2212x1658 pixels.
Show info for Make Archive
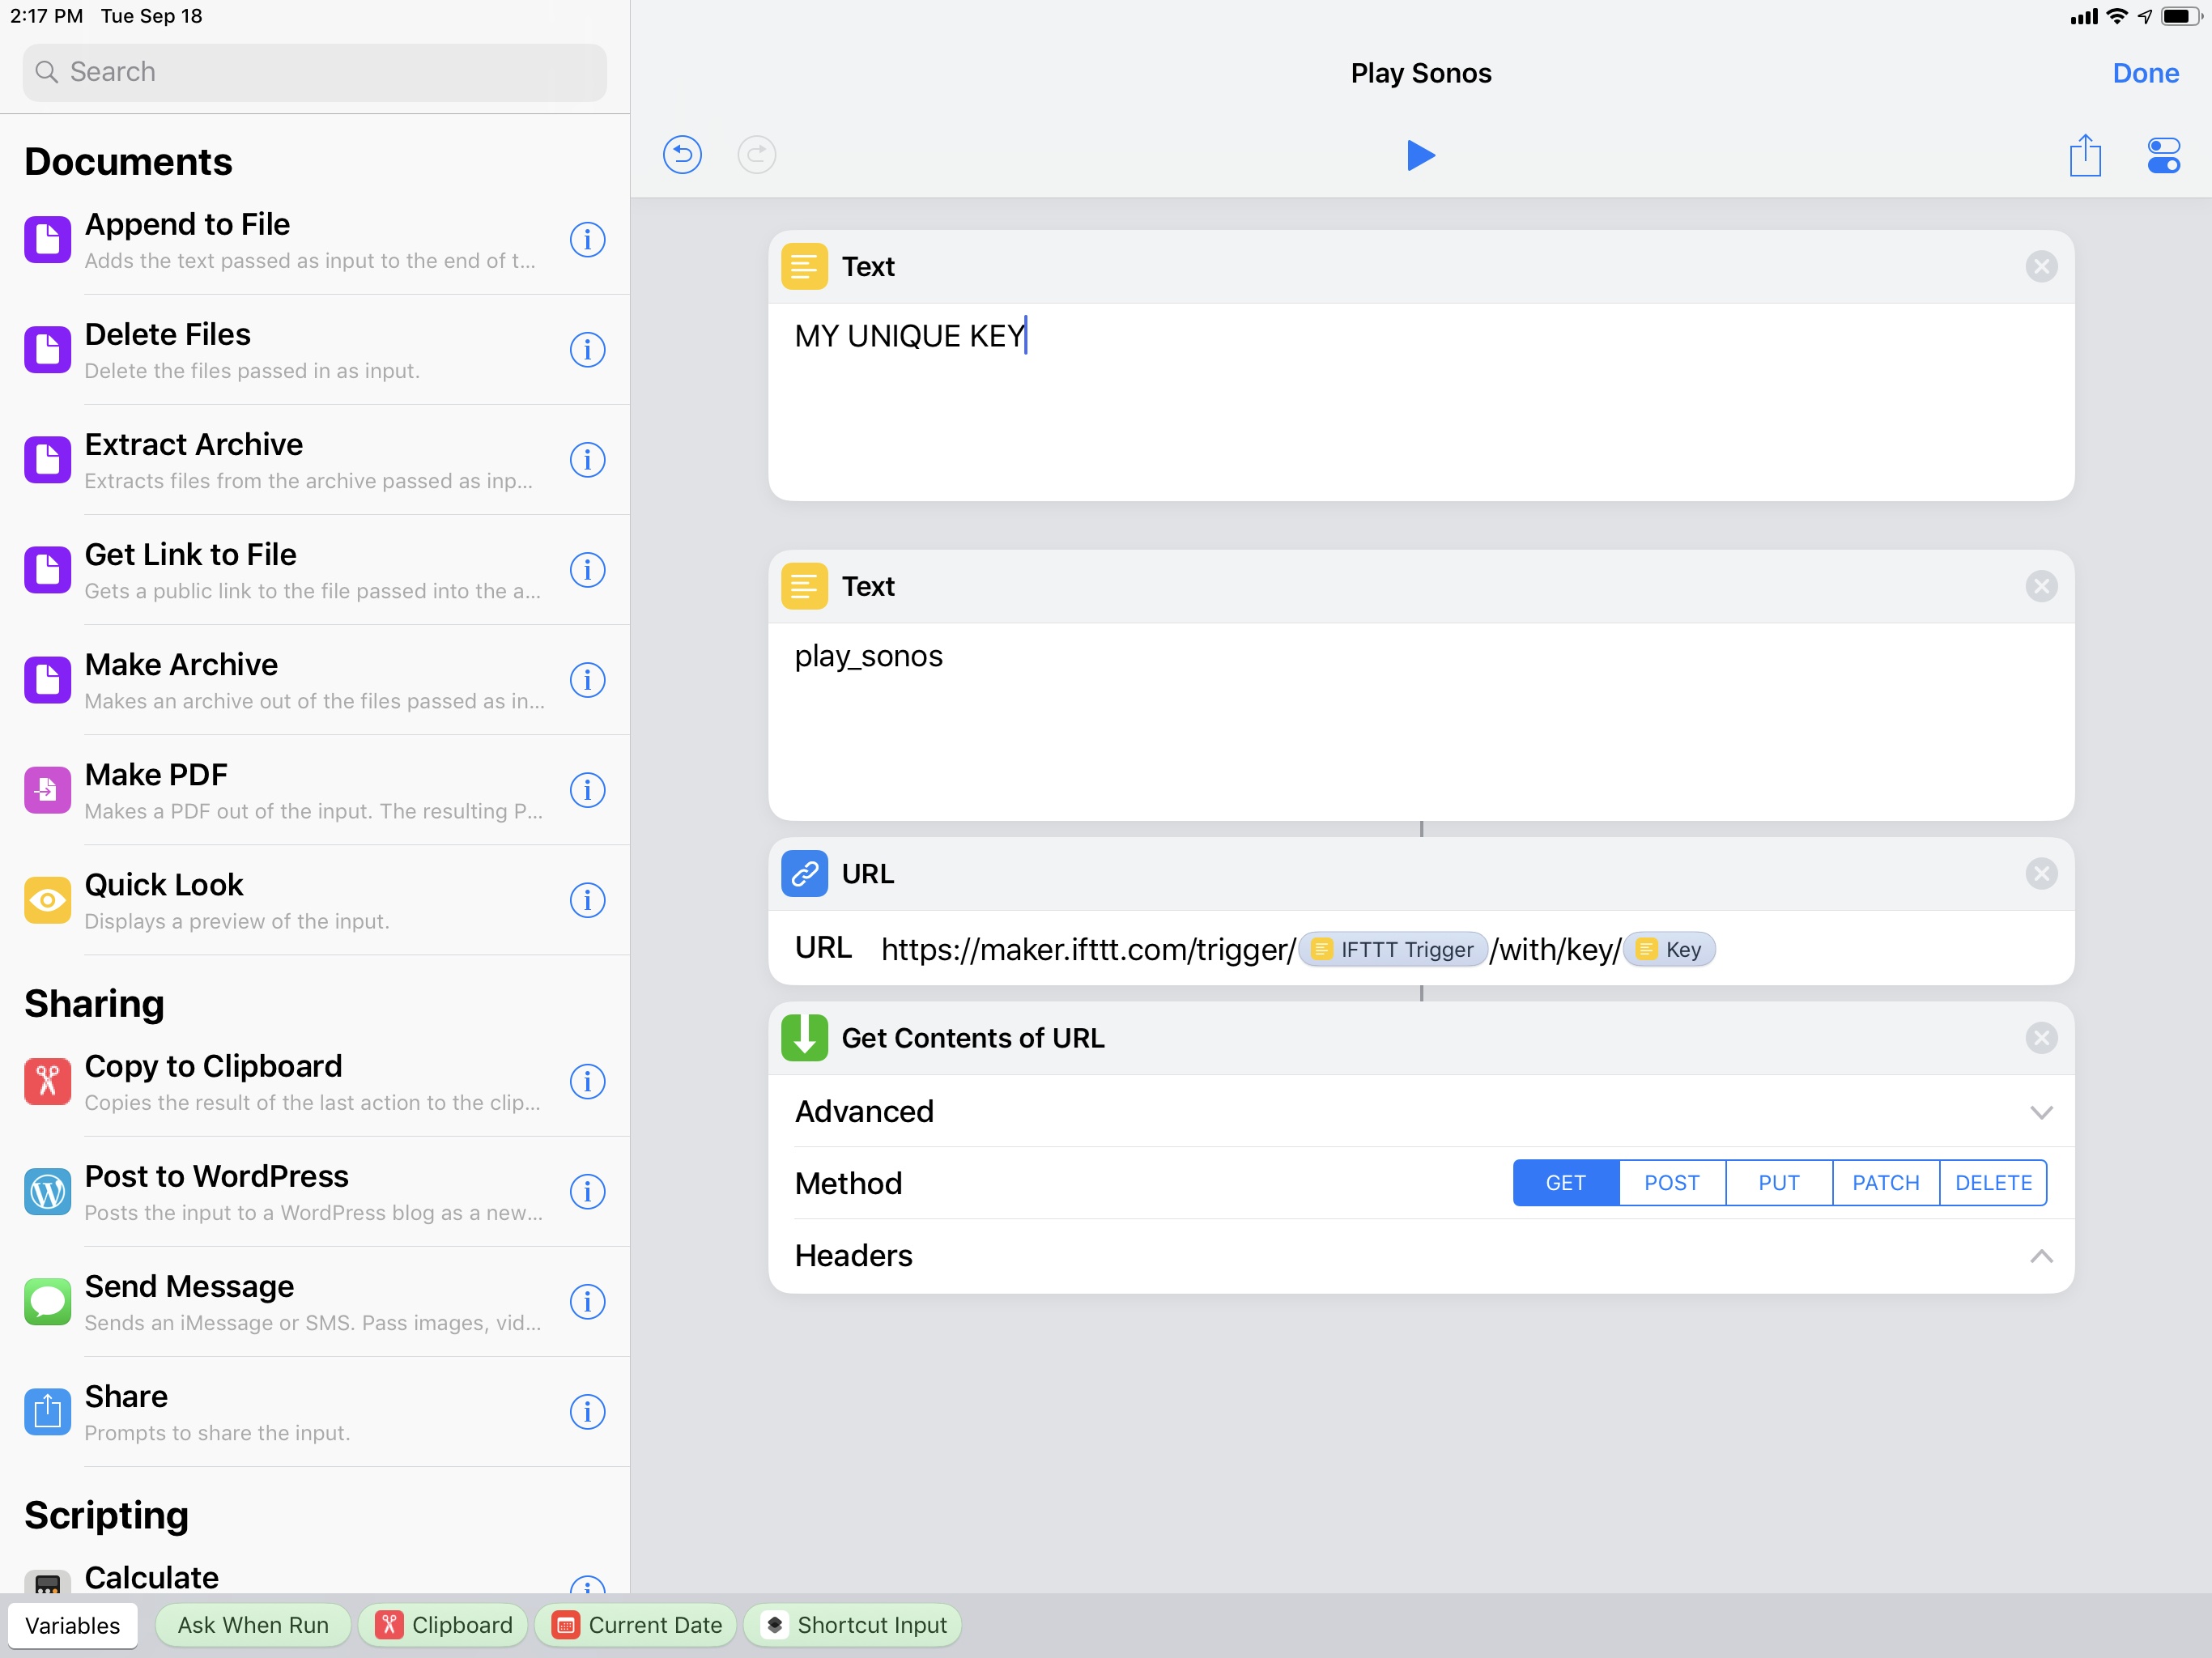(587, 680)
